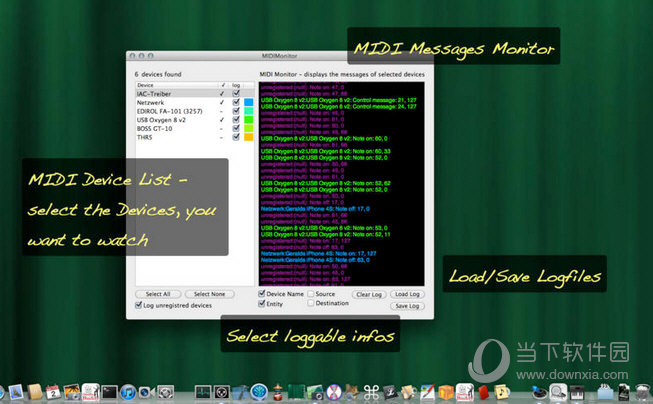The width and height of the screenshot is (653, 404).
Task: Launch iPhoto from the dock
Action: [72, 392]
